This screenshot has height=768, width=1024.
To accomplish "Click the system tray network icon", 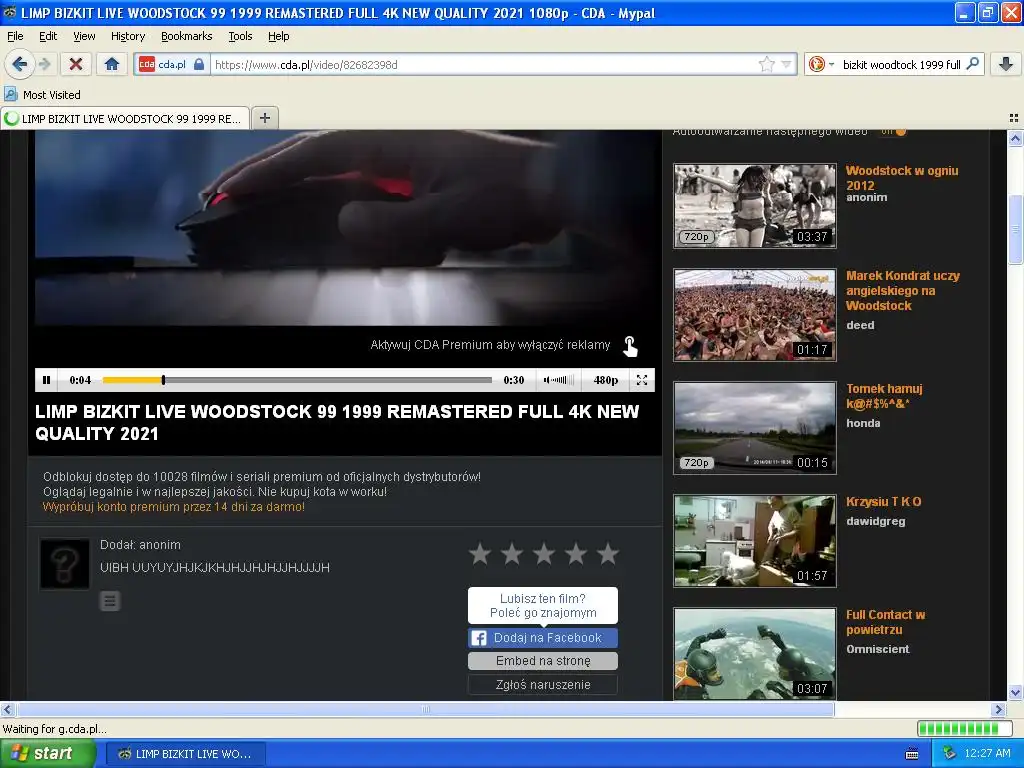I will pos(950,754).
